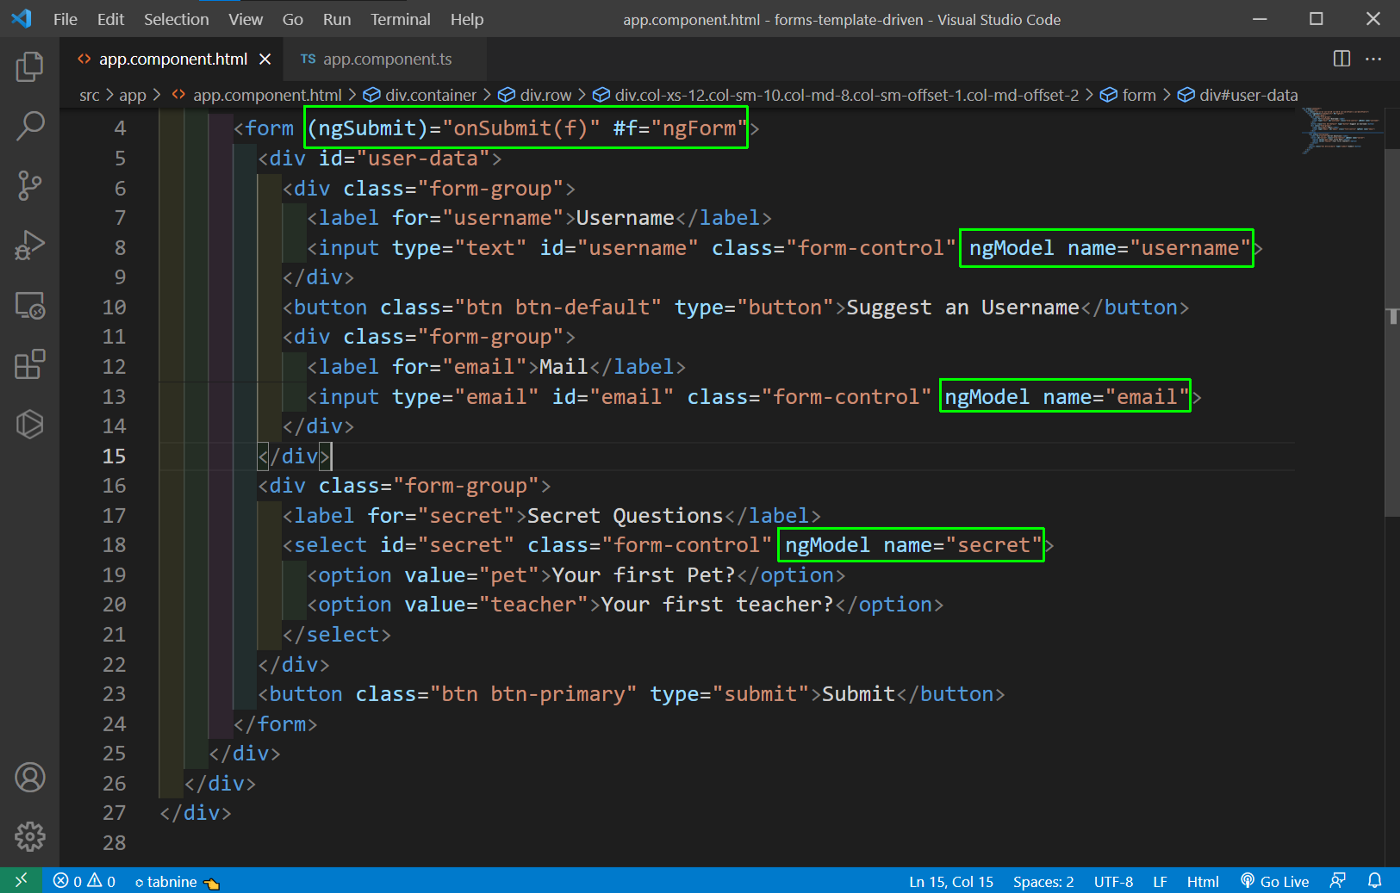Open the feedback icon in status bar
Viewport: 1400px width, 893px height.
pyautogui.click(x=1337, y=881)
